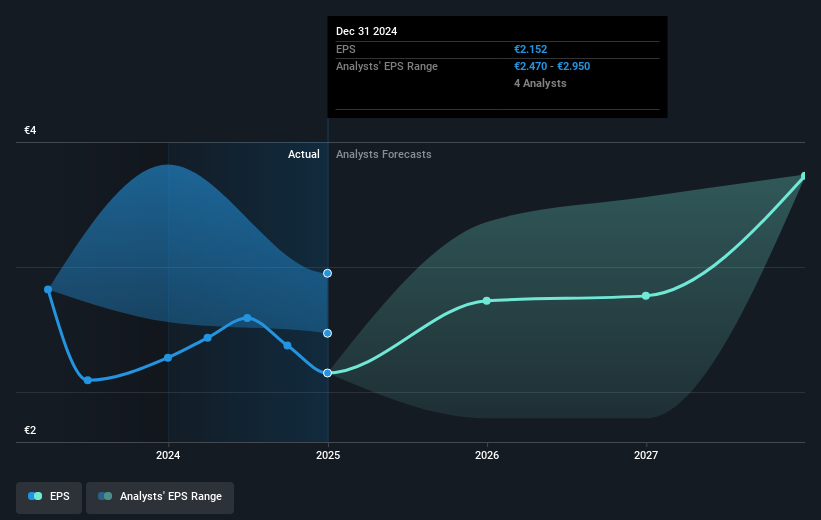821x520 pixels.
Task: Click the EPS value €2.152 in tooltip
Action: pyautogui.click(x=530, y=49)
